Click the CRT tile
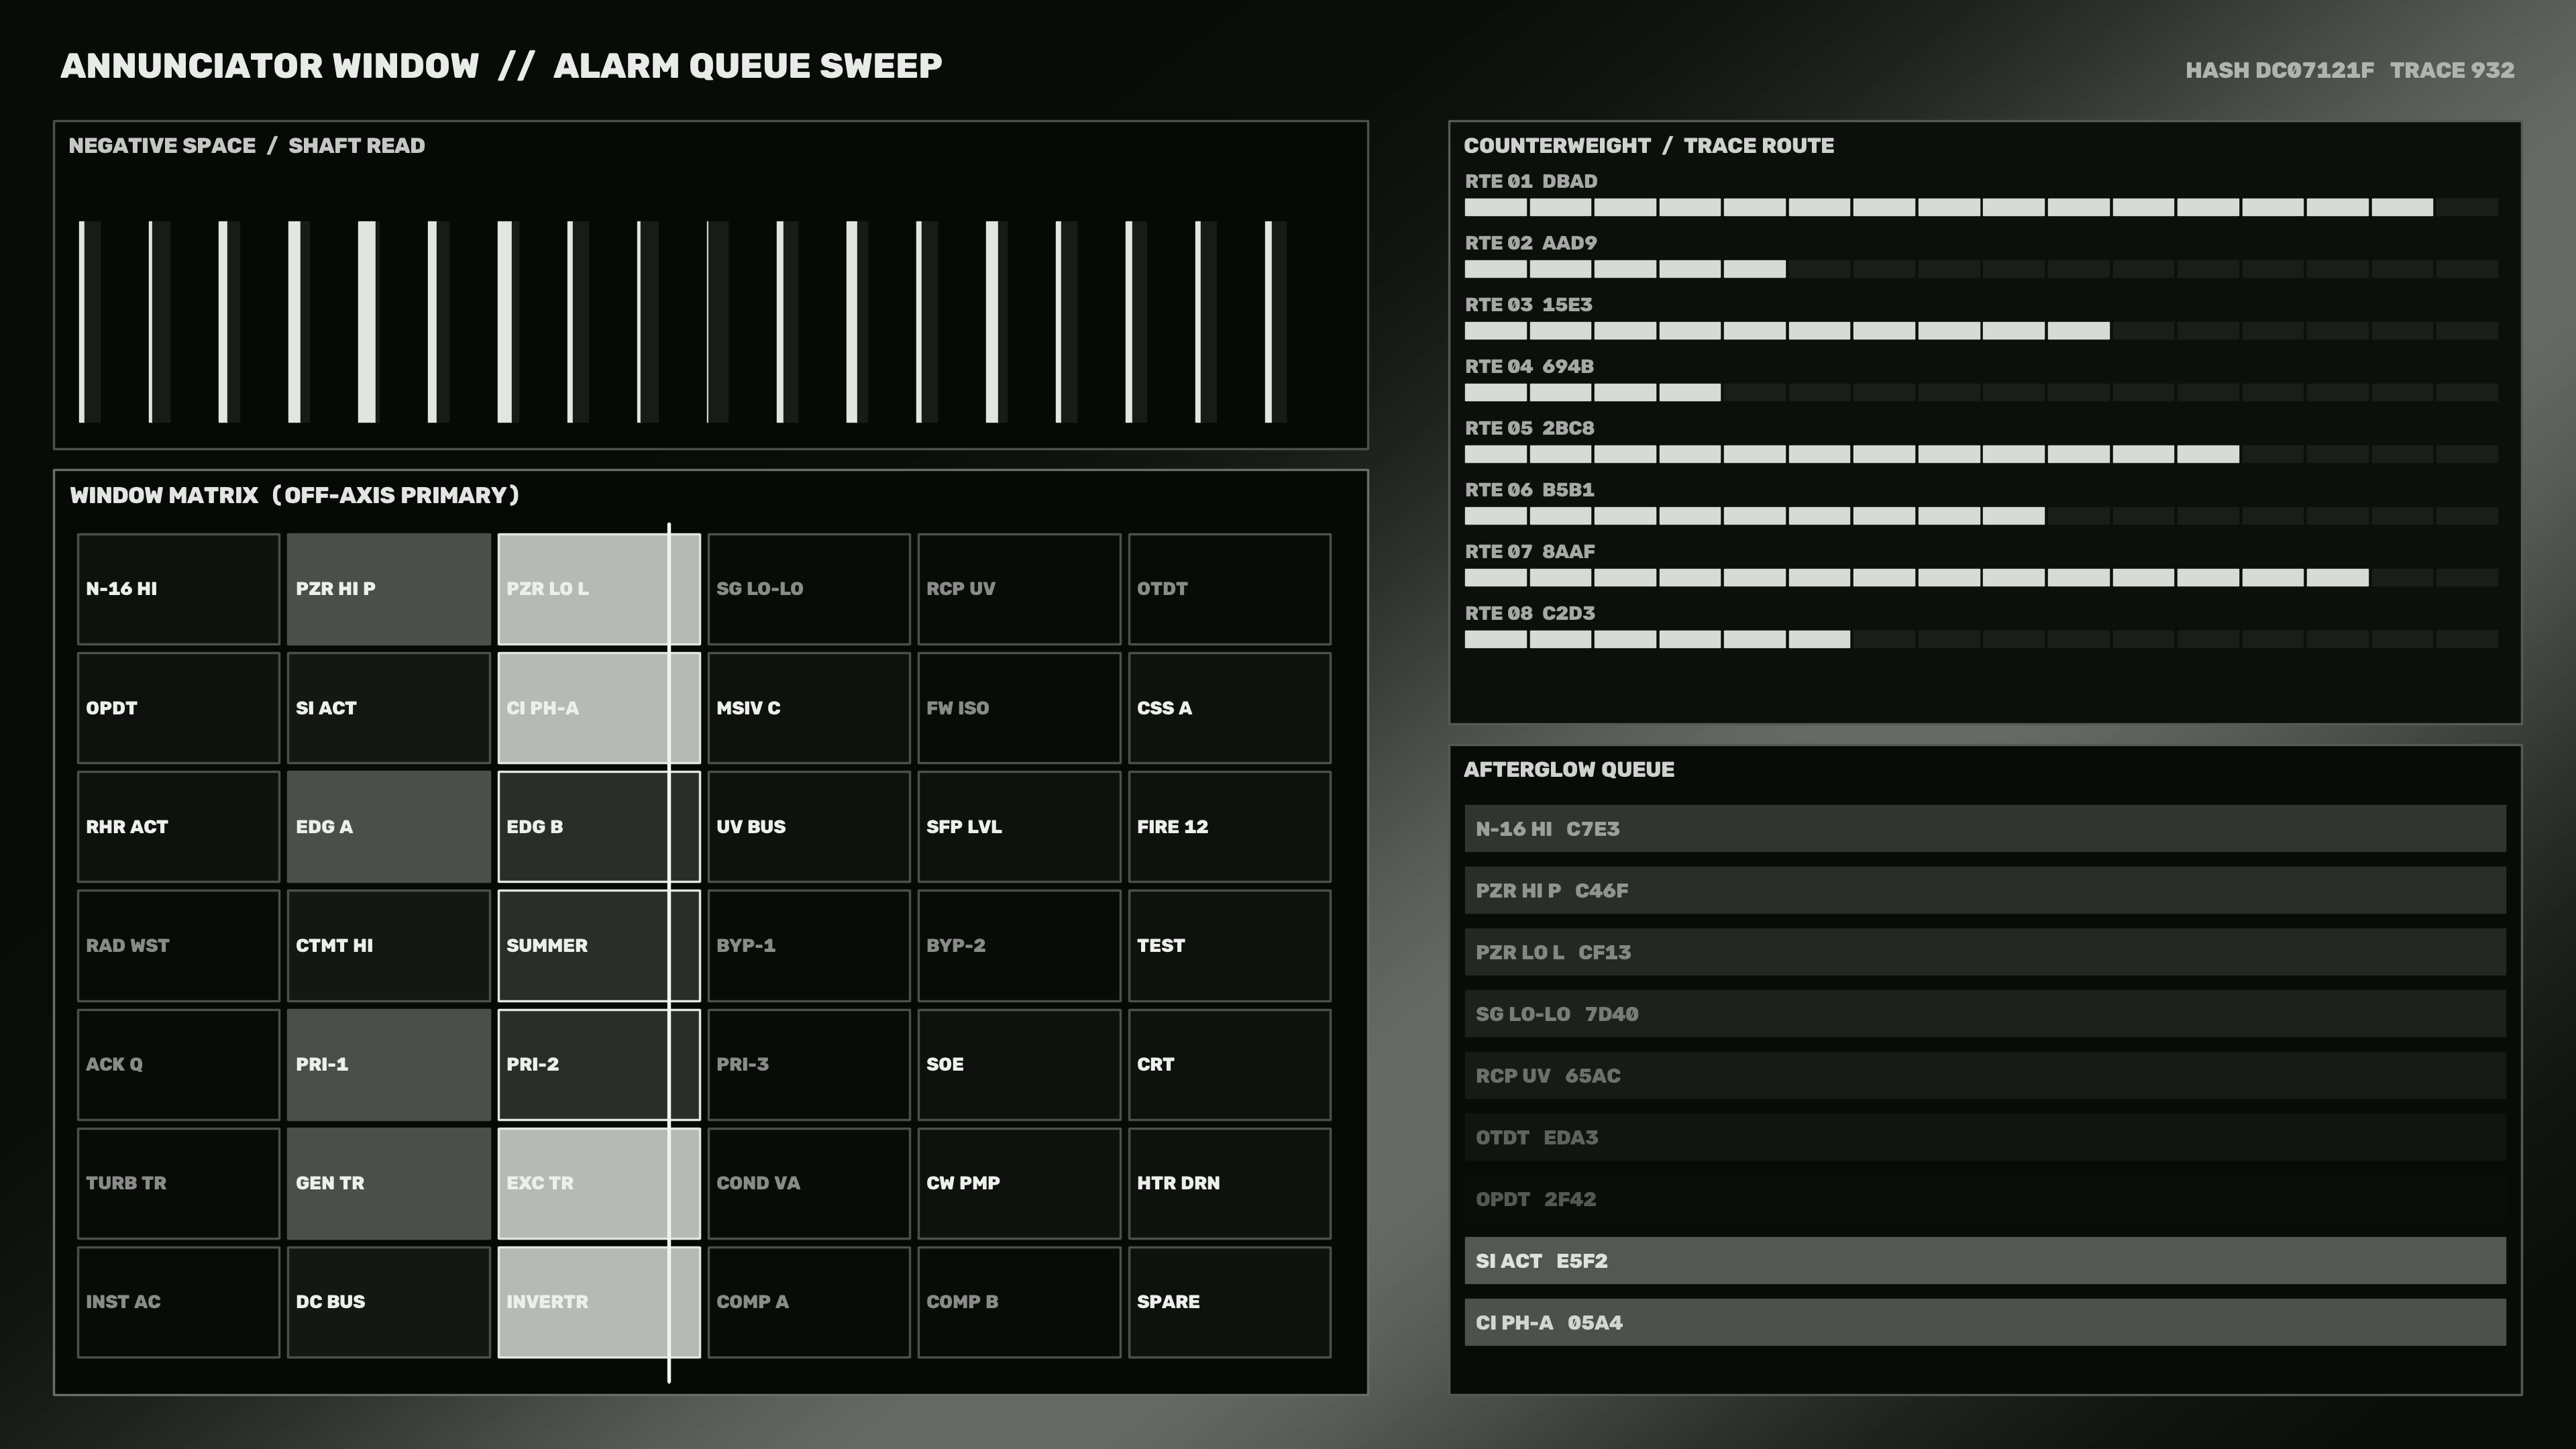The width and height of the screenshot is (2576, 1449). click(1230, 1065)
